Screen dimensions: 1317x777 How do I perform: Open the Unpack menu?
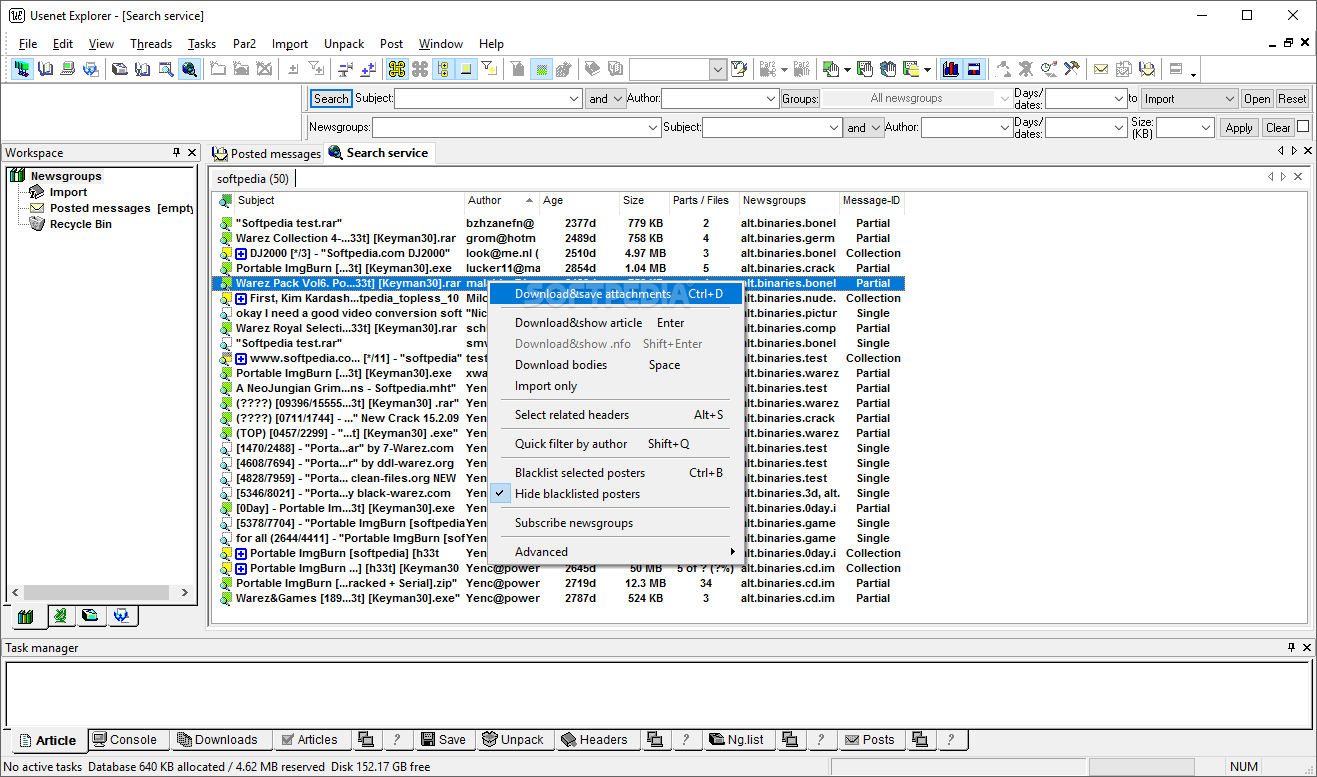pyautogui.click(x=344, y=44)
